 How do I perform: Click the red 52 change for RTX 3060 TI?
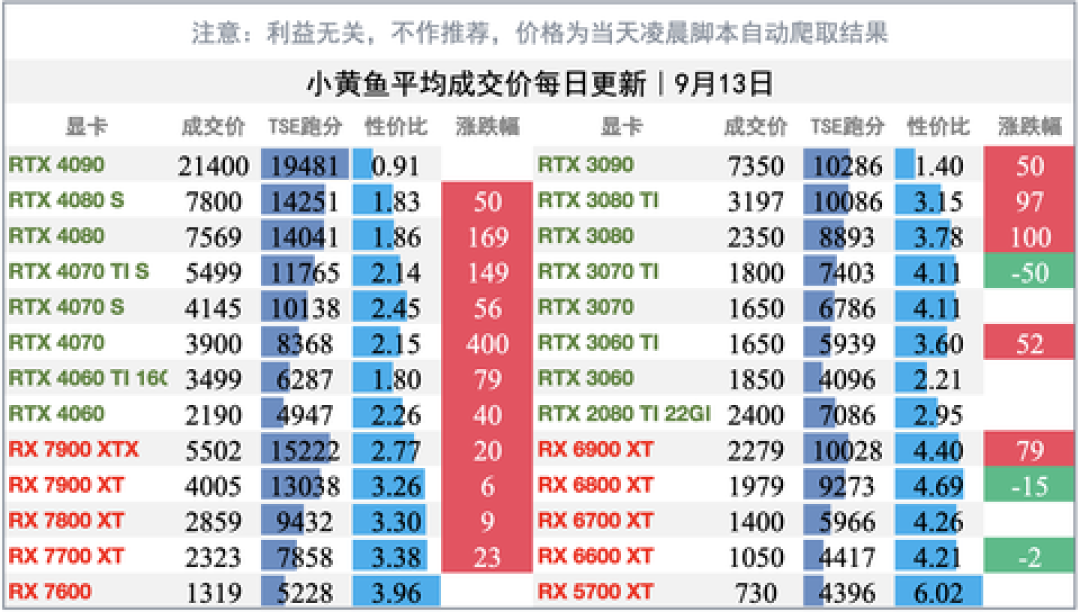(x=1029, y=344)
